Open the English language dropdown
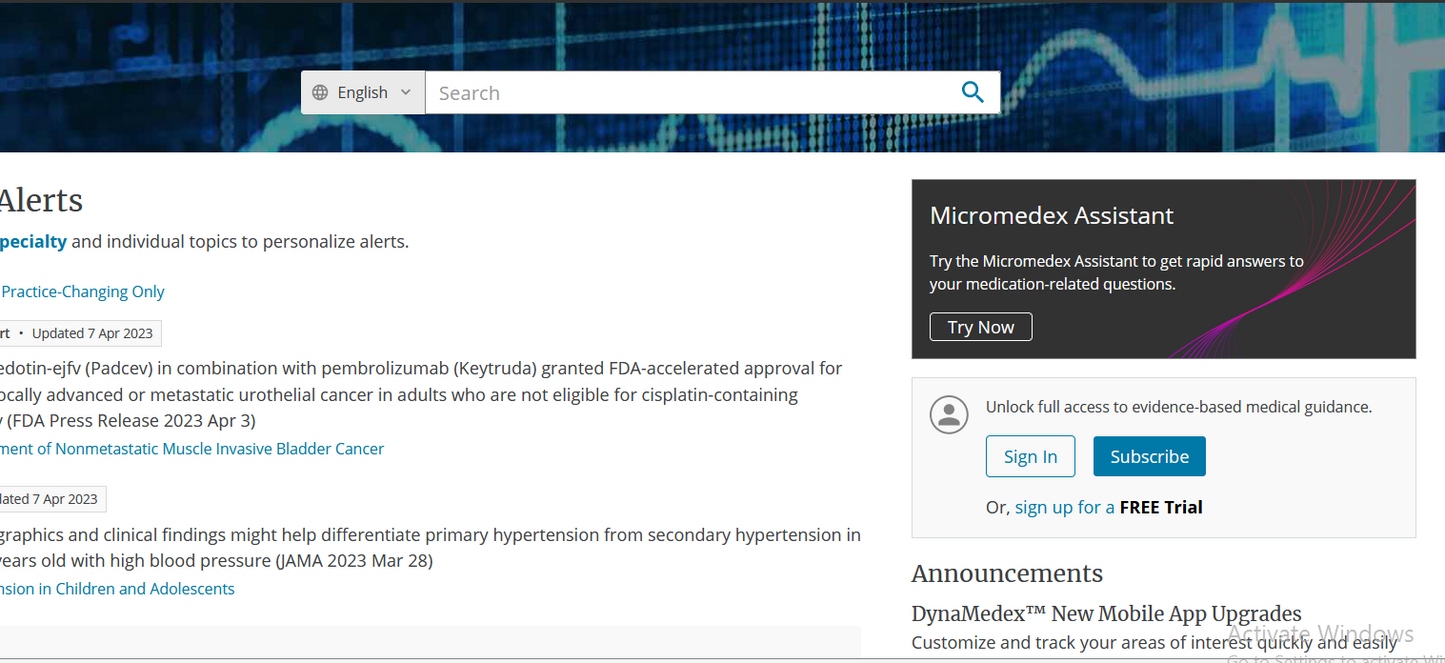Screen dimensions: 1445x663 363,93
